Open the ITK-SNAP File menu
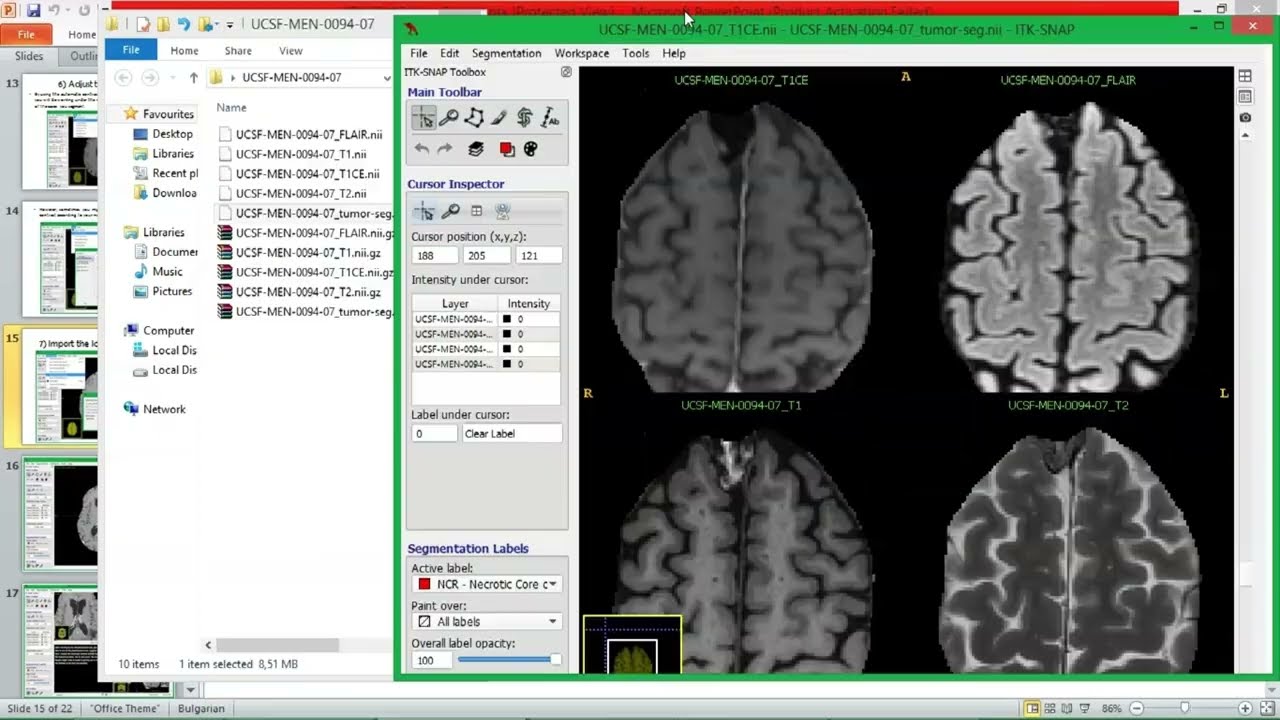The width and height of the screenshot is (1280, 720). click(419, 53)
